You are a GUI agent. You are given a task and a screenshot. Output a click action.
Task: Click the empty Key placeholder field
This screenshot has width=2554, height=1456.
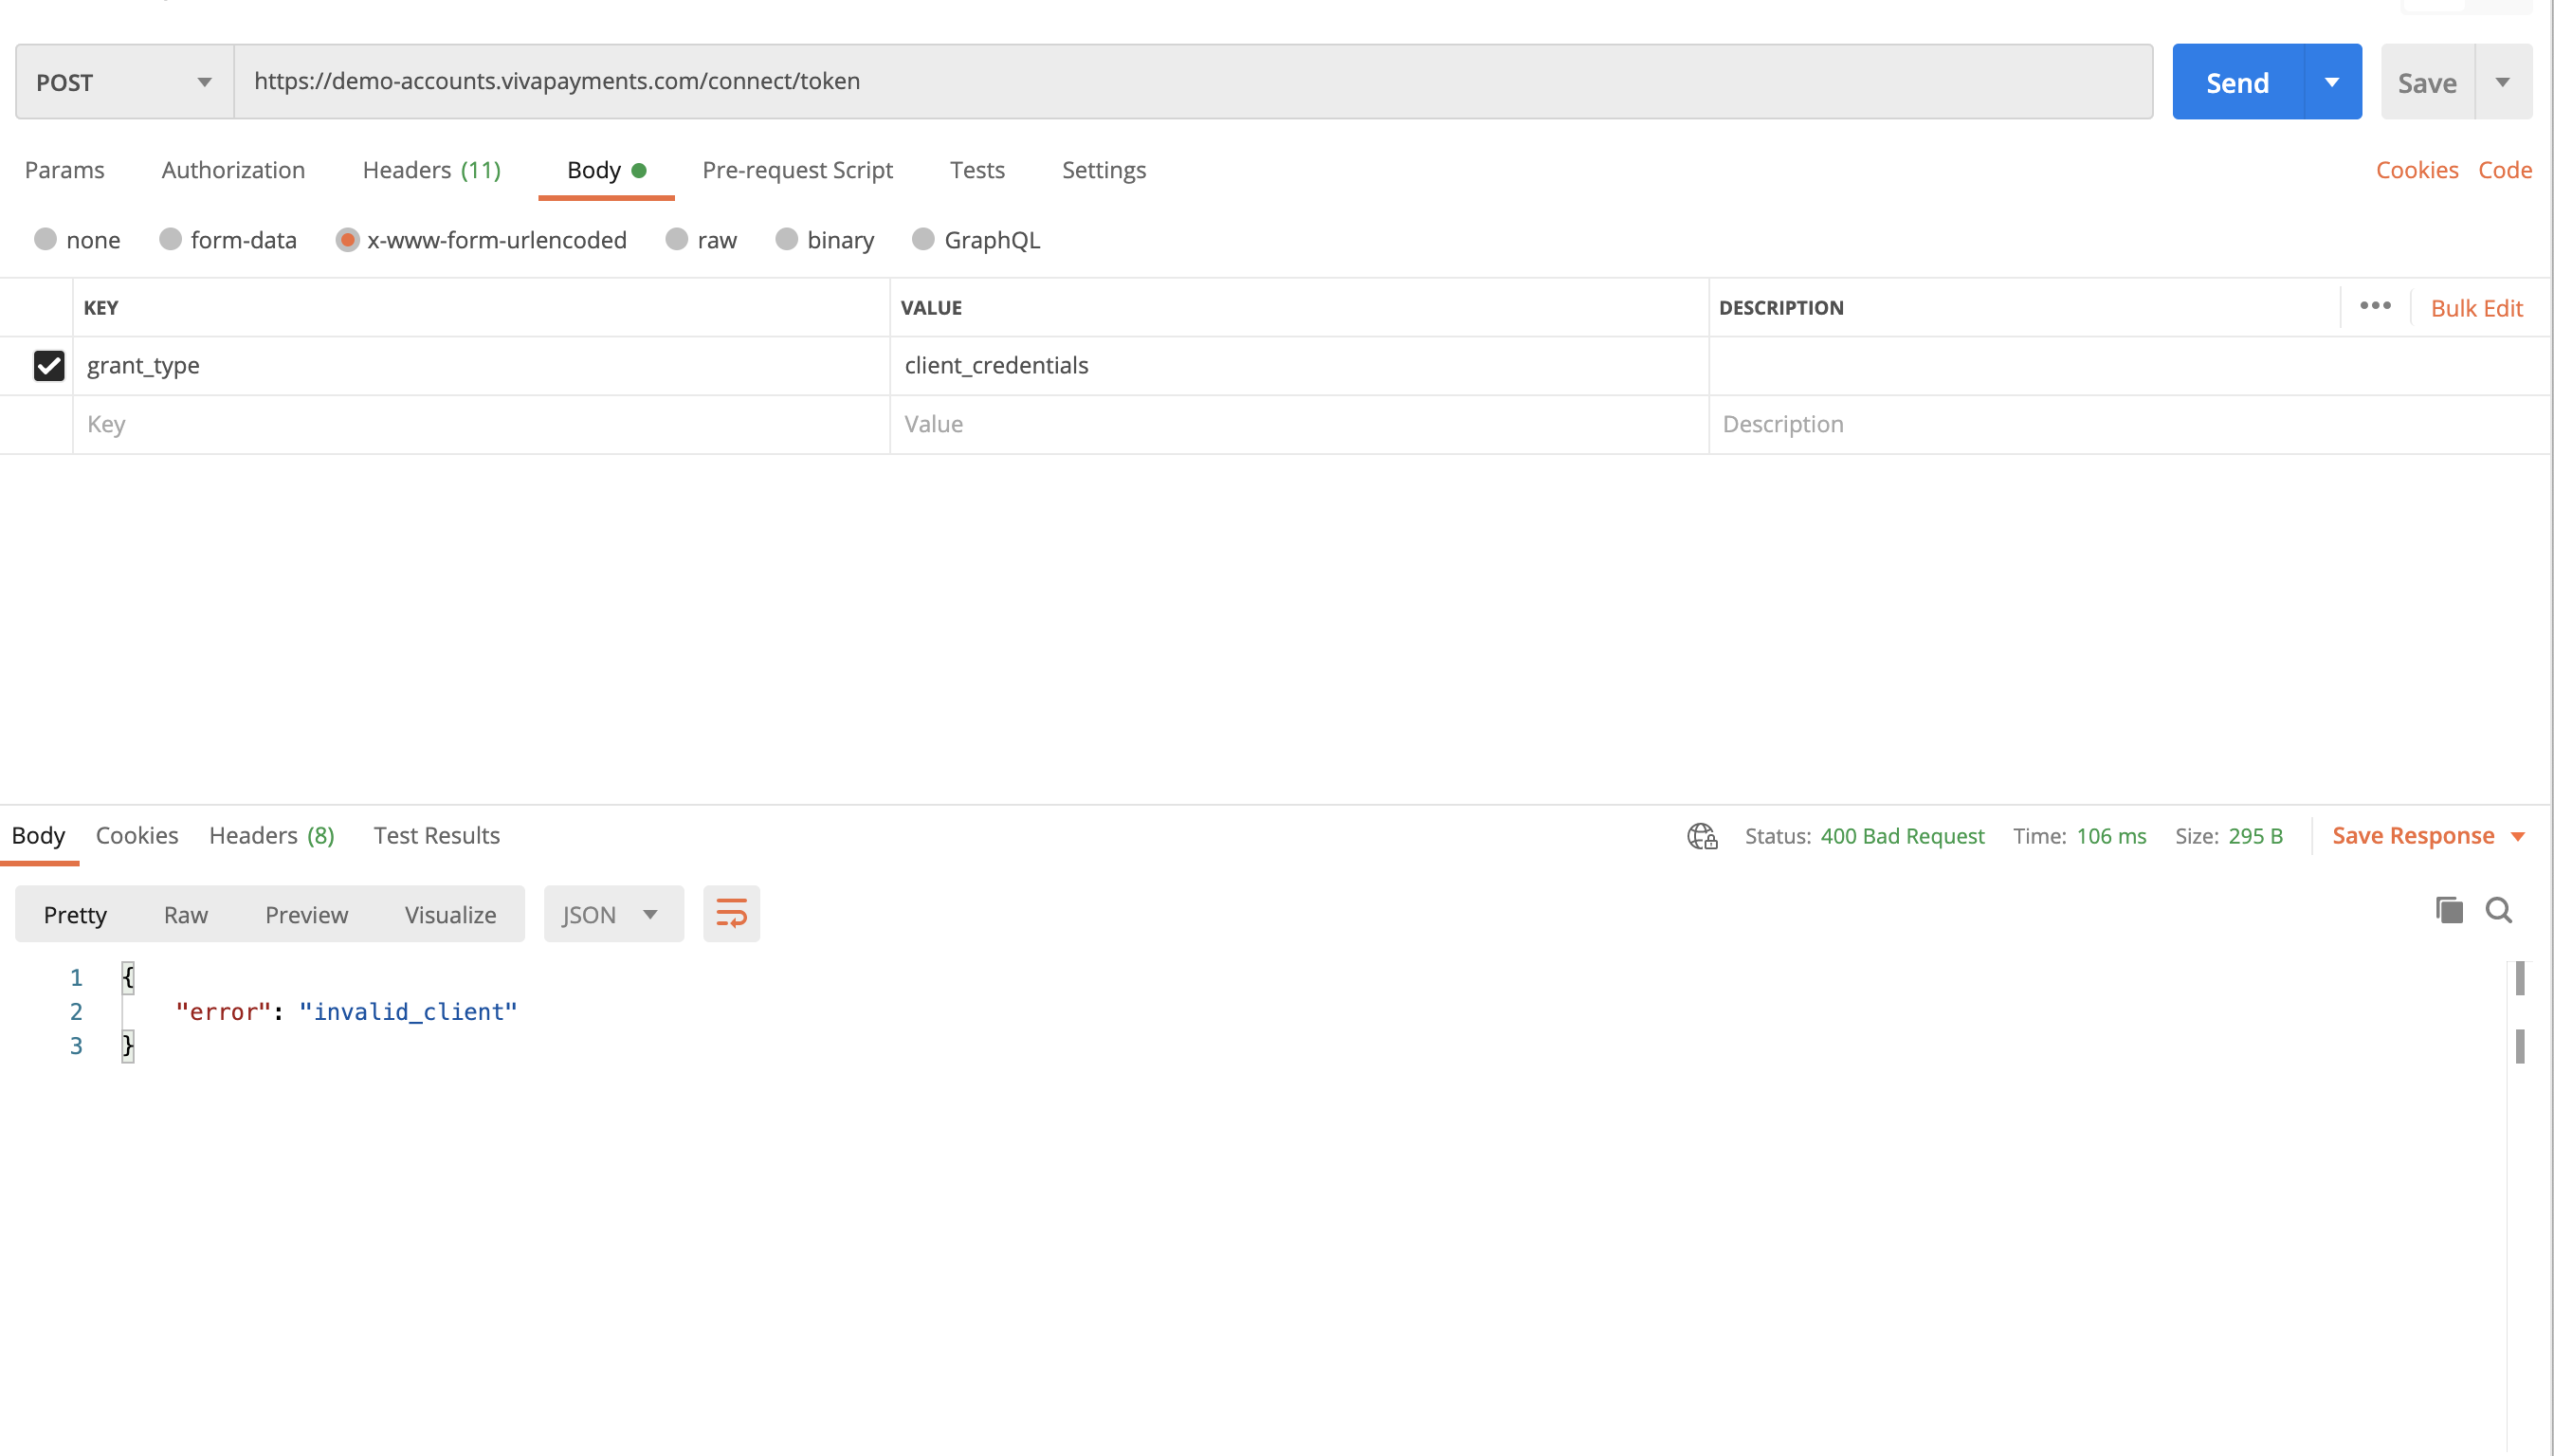click(x=481, y=424)
